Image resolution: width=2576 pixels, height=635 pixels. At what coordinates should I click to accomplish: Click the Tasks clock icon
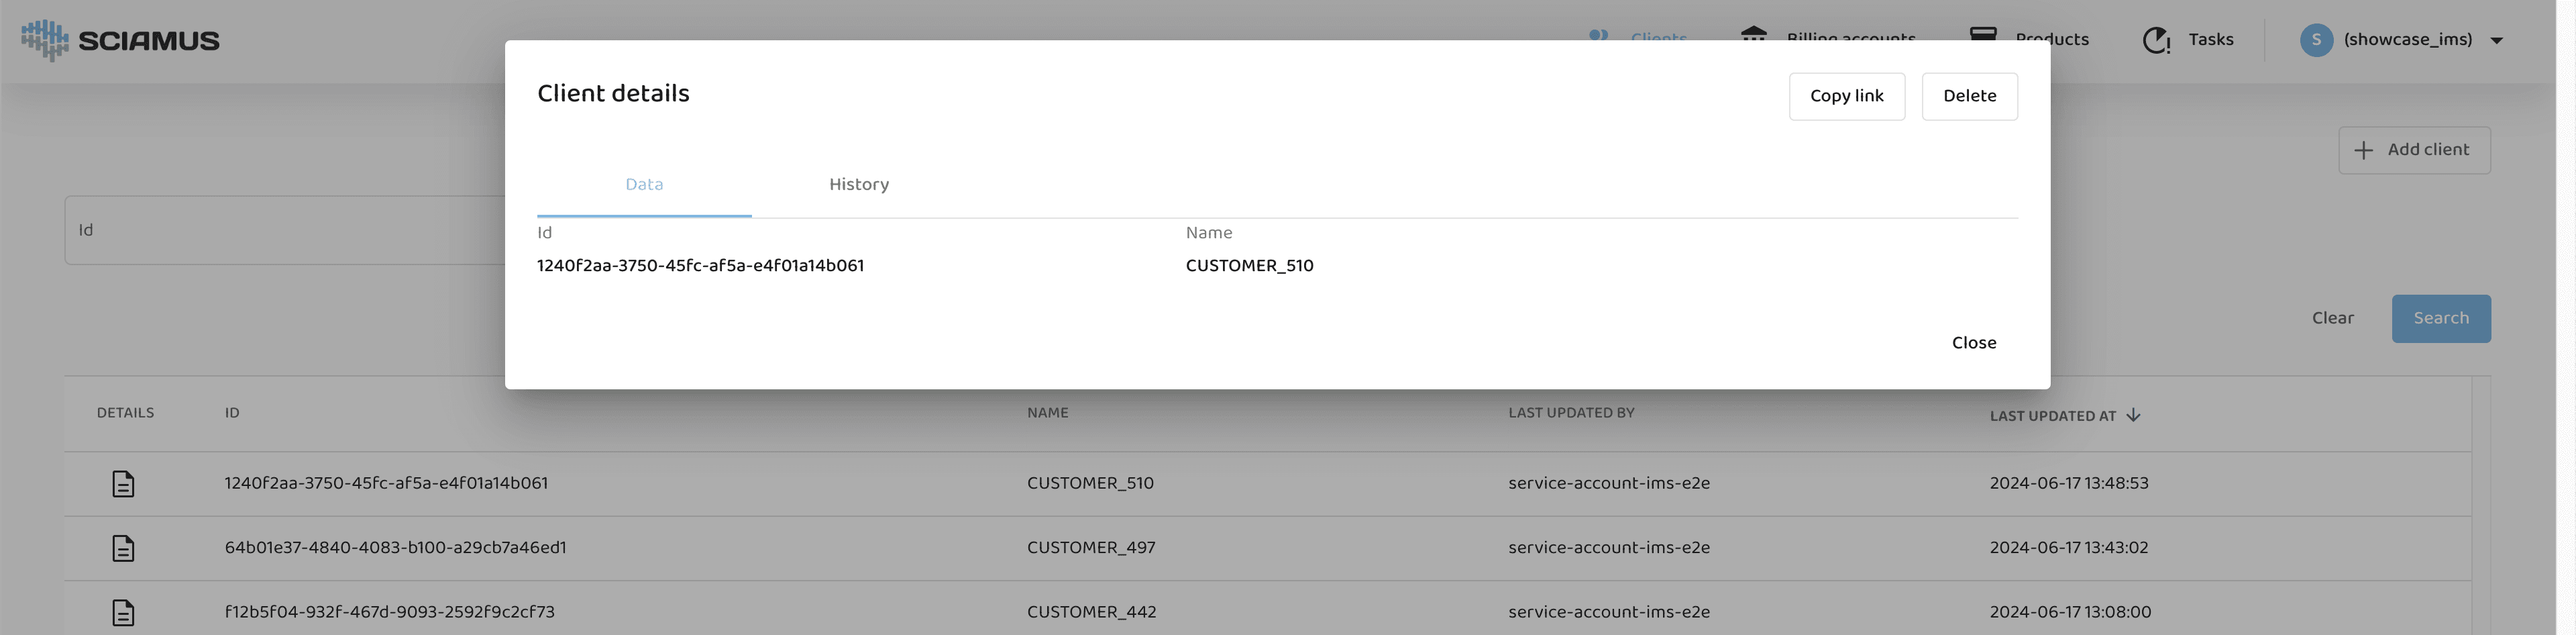click(2155, 40)
